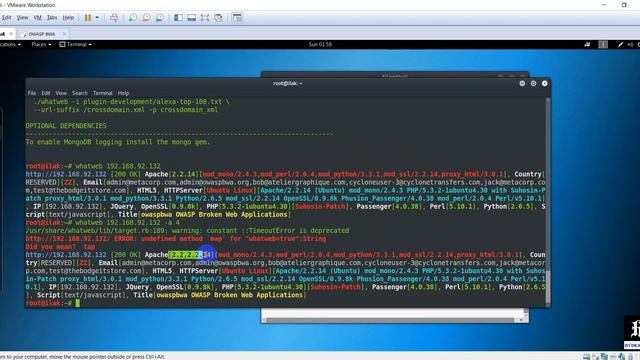Open the VMware Help menu
640x360 pixels.
(68, 18)
